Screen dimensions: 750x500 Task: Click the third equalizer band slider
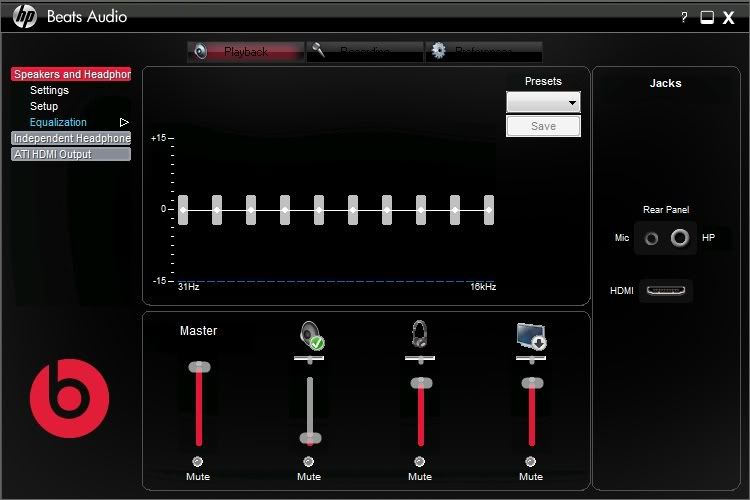coord(251,210)
